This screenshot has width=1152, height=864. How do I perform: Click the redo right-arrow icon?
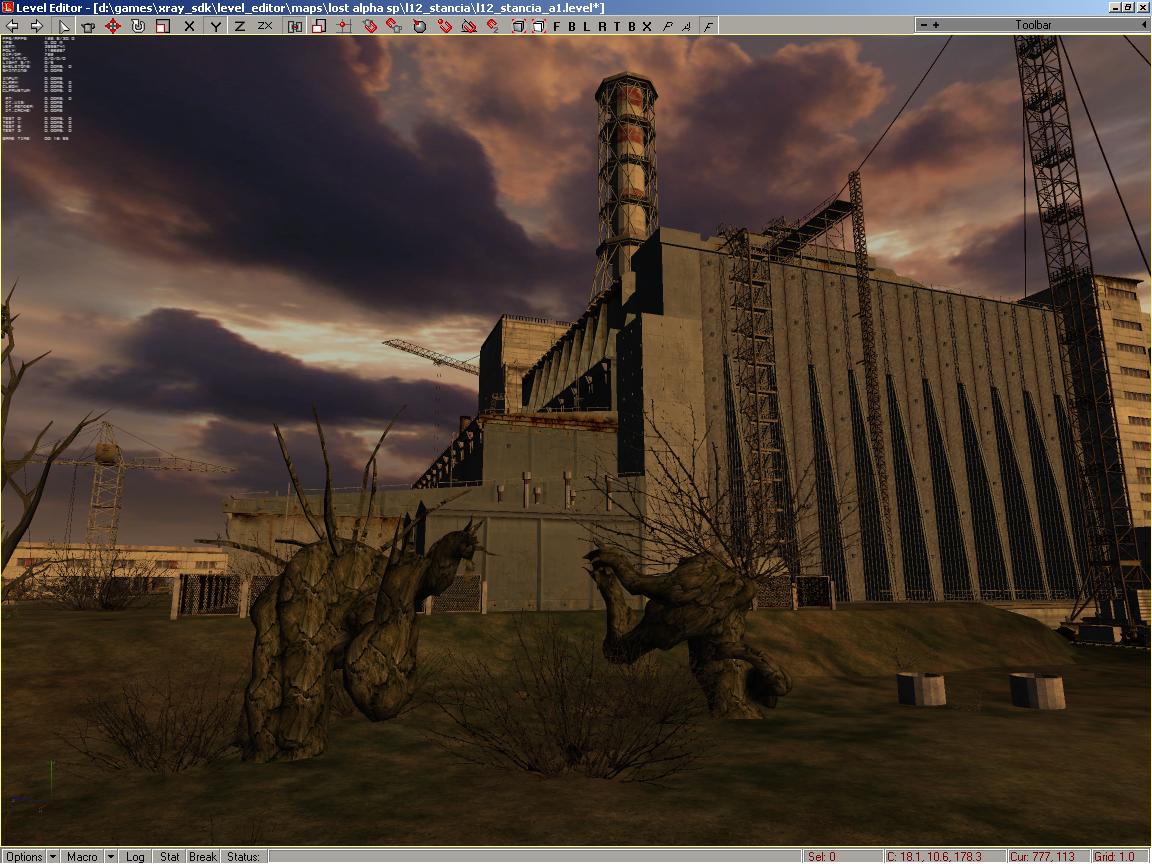(36, 26)
